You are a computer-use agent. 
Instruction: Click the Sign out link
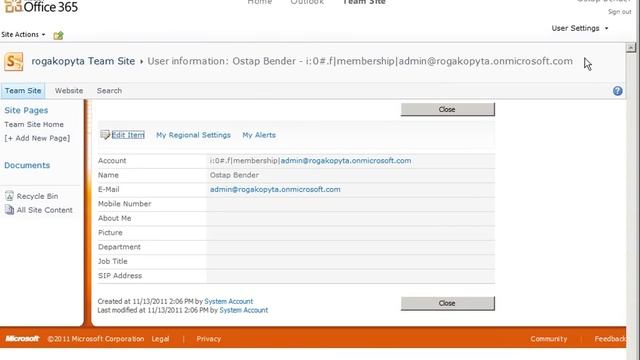coord(619,12)
